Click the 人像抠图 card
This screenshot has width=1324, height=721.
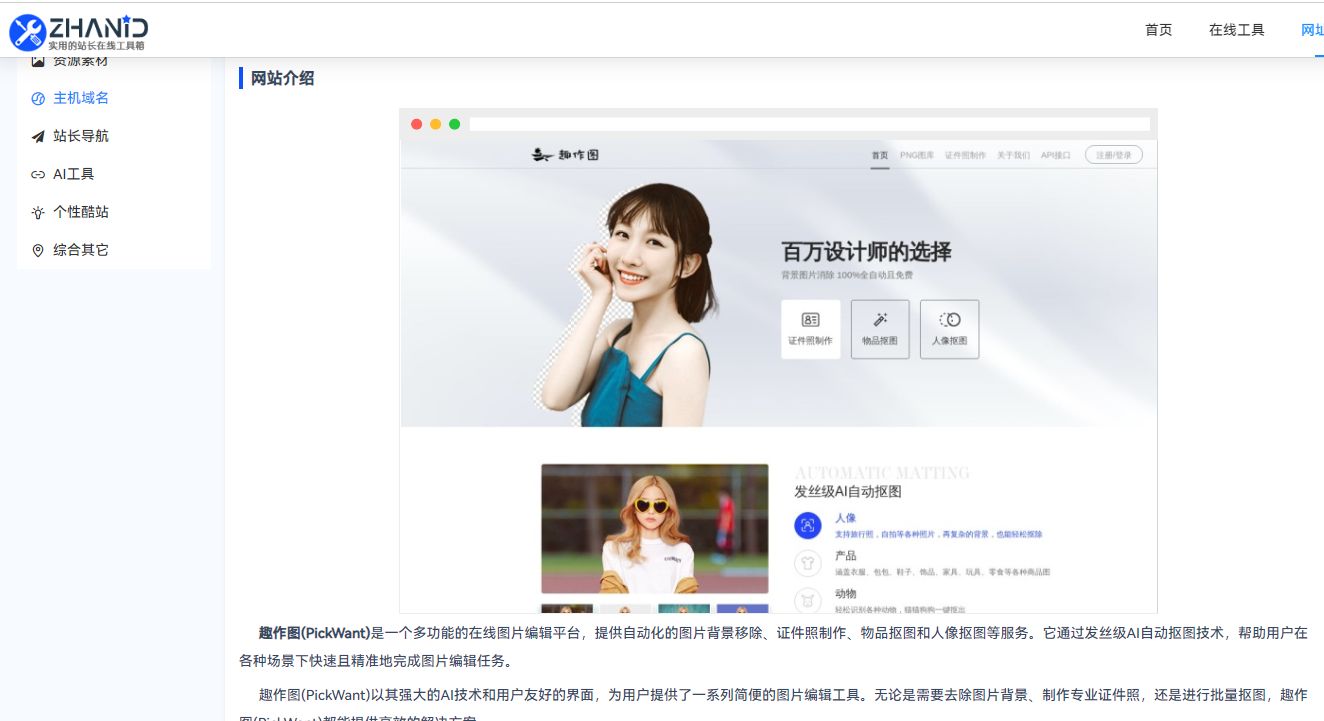tap(949, 329)
